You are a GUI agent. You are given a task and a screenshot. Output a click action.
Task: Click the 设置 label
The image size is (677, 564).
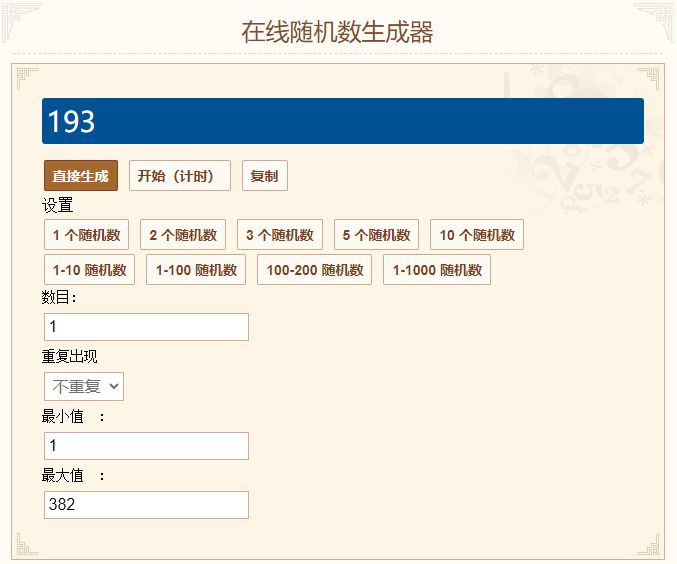(57, 205)
